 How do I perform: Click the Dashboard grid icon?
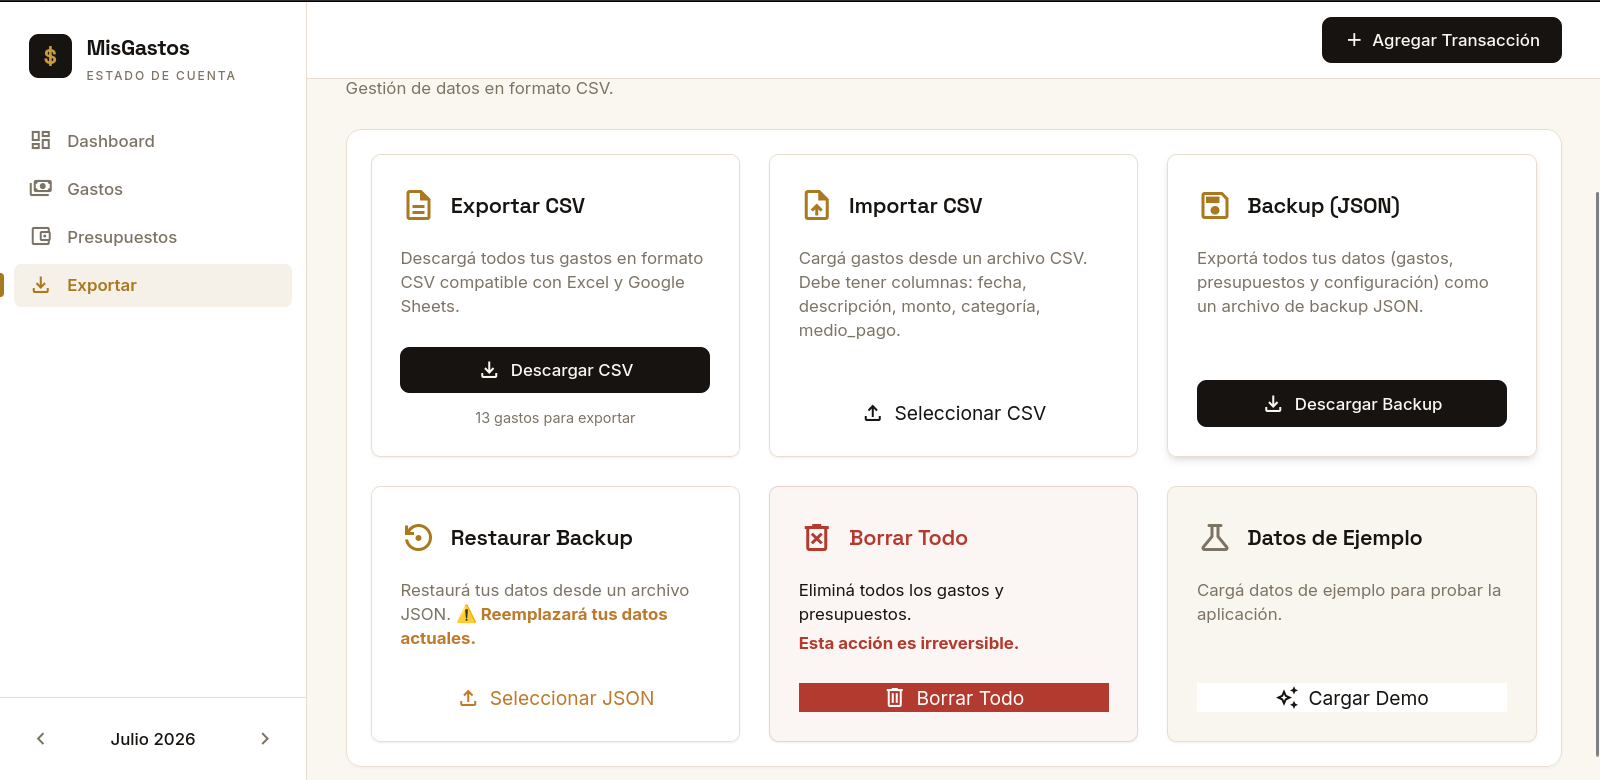41,140
